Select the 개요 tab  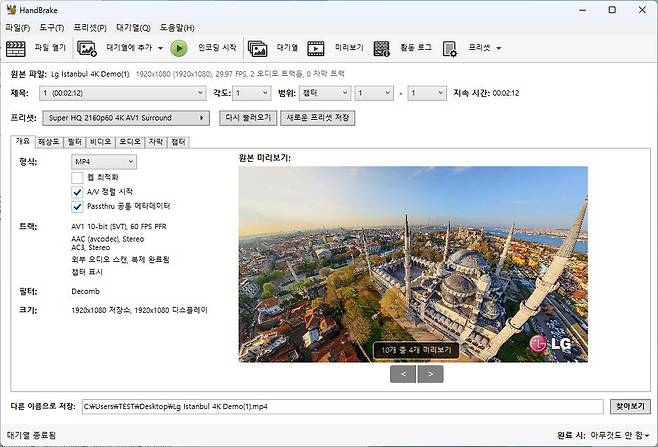click(23, 141)
